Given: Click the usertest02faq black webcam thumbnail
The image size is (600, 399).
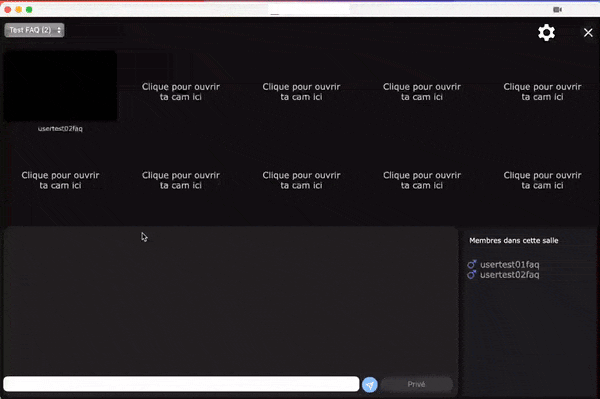Looking at the screenshot, I should (60, 86).
